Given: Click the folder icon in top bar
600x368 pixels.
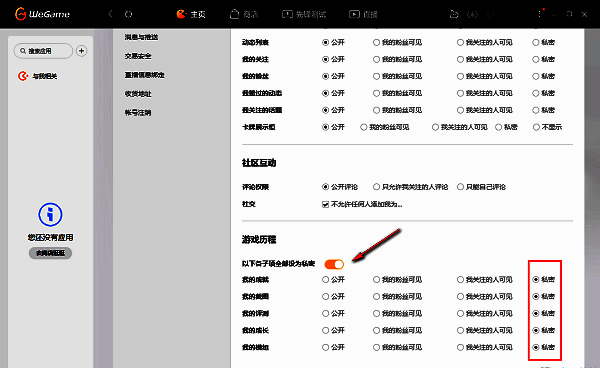Looking at the screenshot, I should (454, 14).
